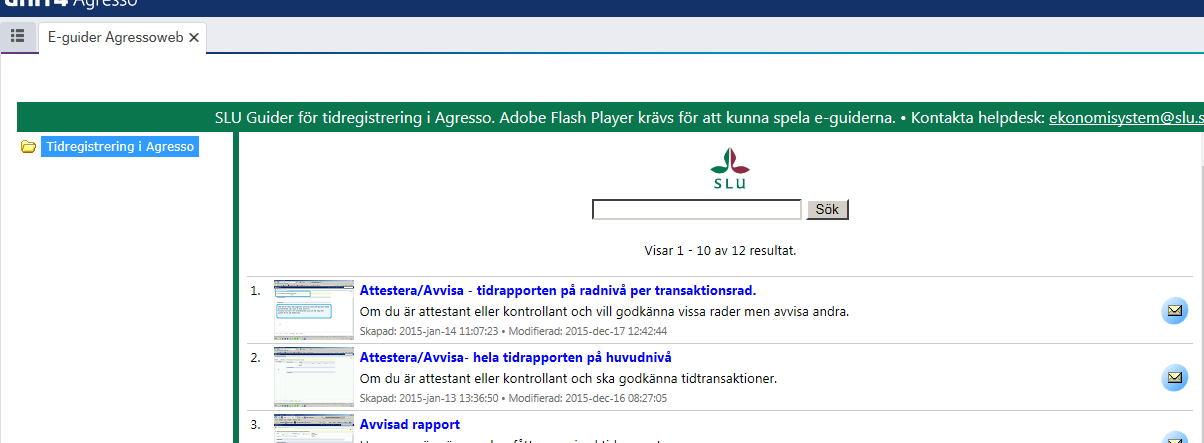Open the menu list icon beside the tab
The height and width of the screenshot is (443, 1204).
point(17,36)
